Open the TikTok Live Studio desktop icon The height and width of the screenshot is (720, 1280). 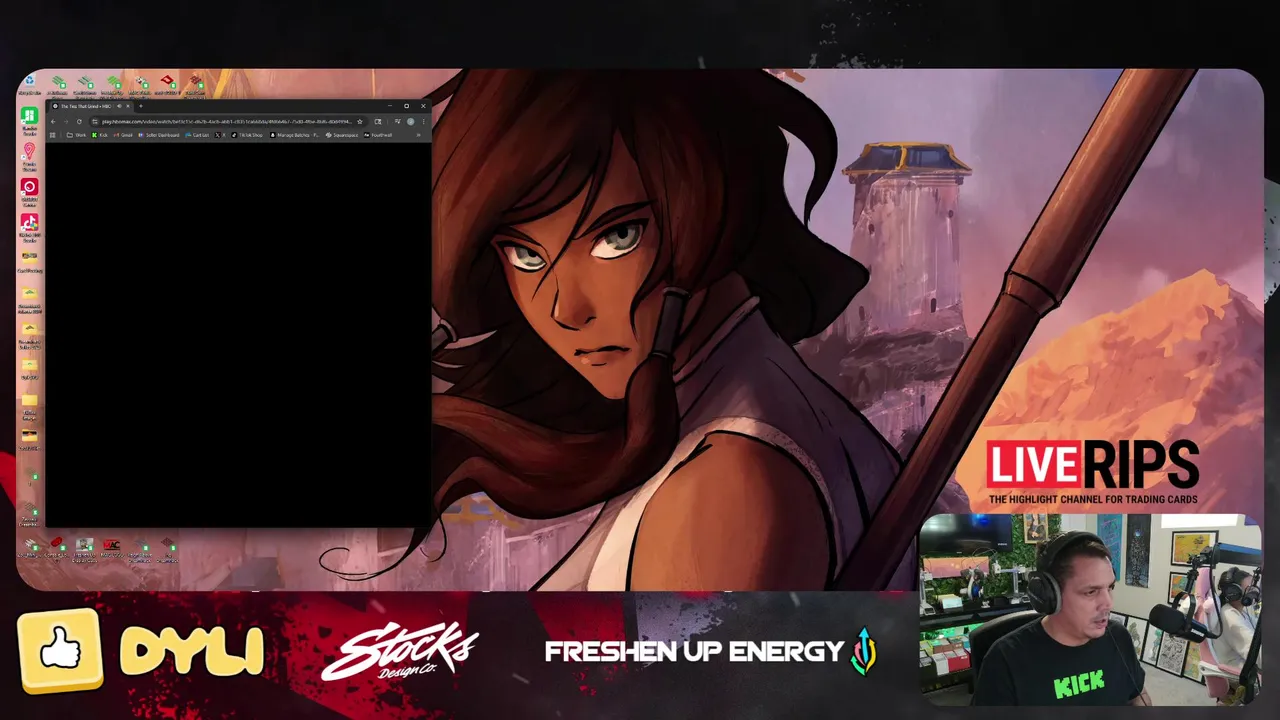[29, 224]
